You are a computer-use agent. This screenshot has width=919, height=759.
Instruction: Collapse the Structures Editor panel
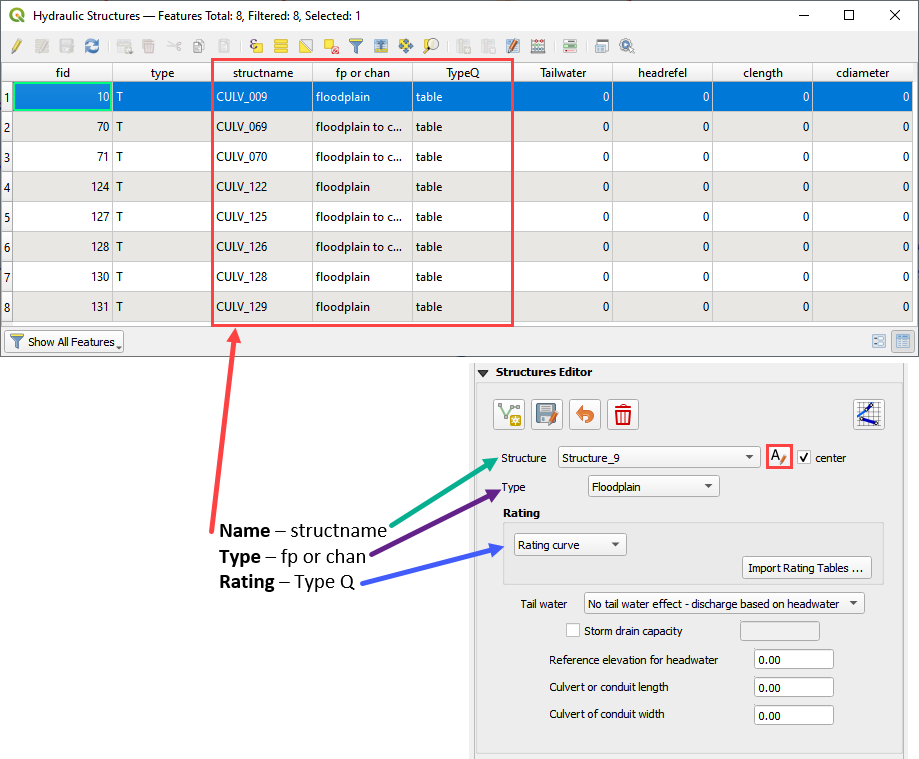[x=483, y=372]
